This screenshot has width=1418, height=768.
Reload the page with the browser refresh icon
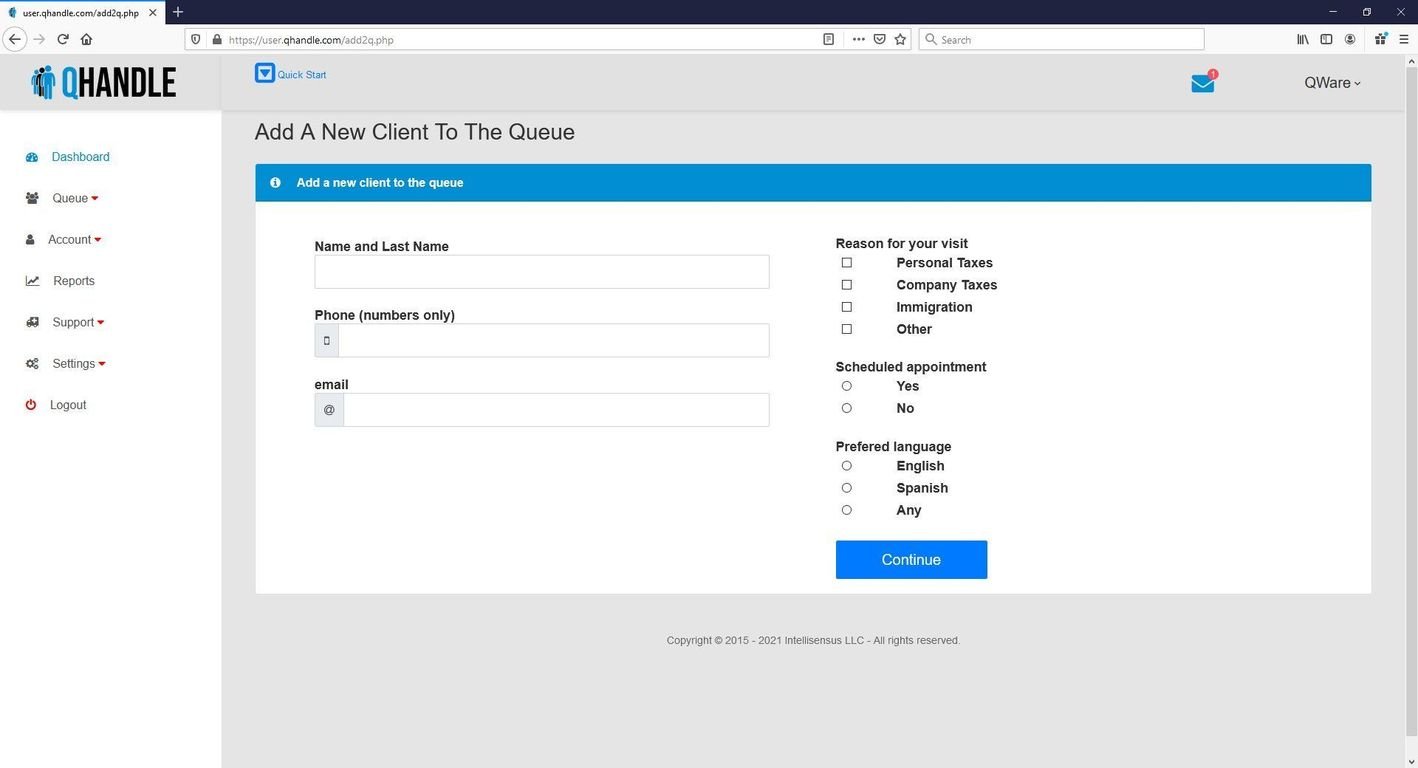point(62,39)
